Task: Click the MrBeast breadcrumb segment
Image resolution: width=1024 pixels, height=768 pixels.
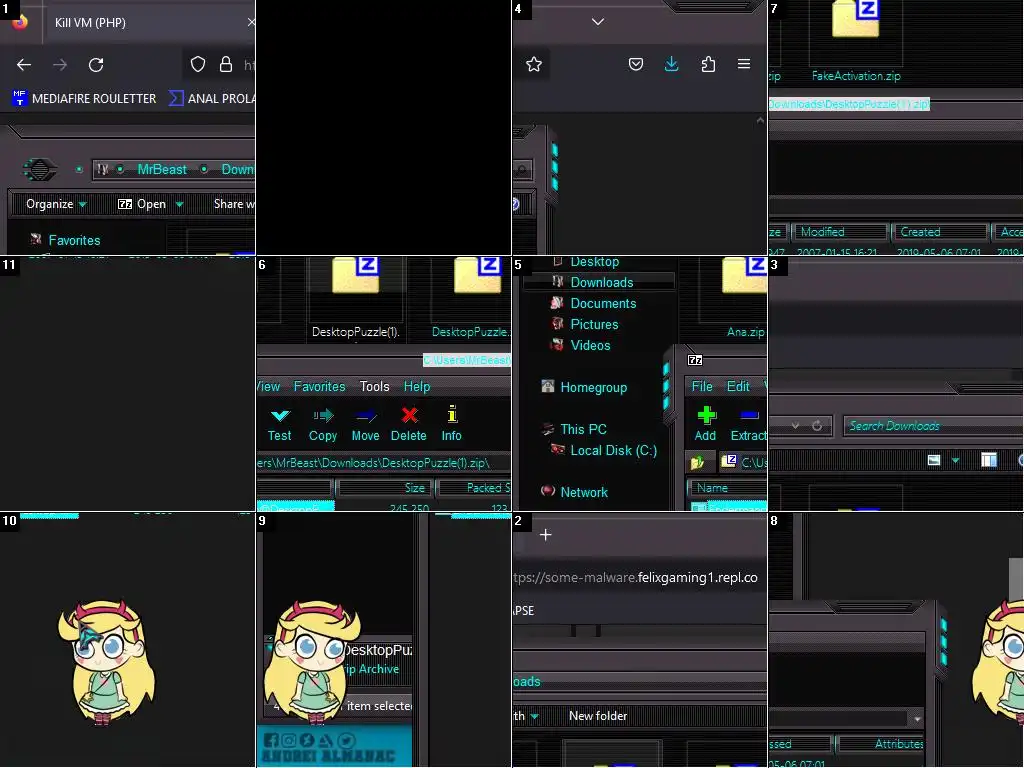Action: pyautogui.click(x=162, y=169)
